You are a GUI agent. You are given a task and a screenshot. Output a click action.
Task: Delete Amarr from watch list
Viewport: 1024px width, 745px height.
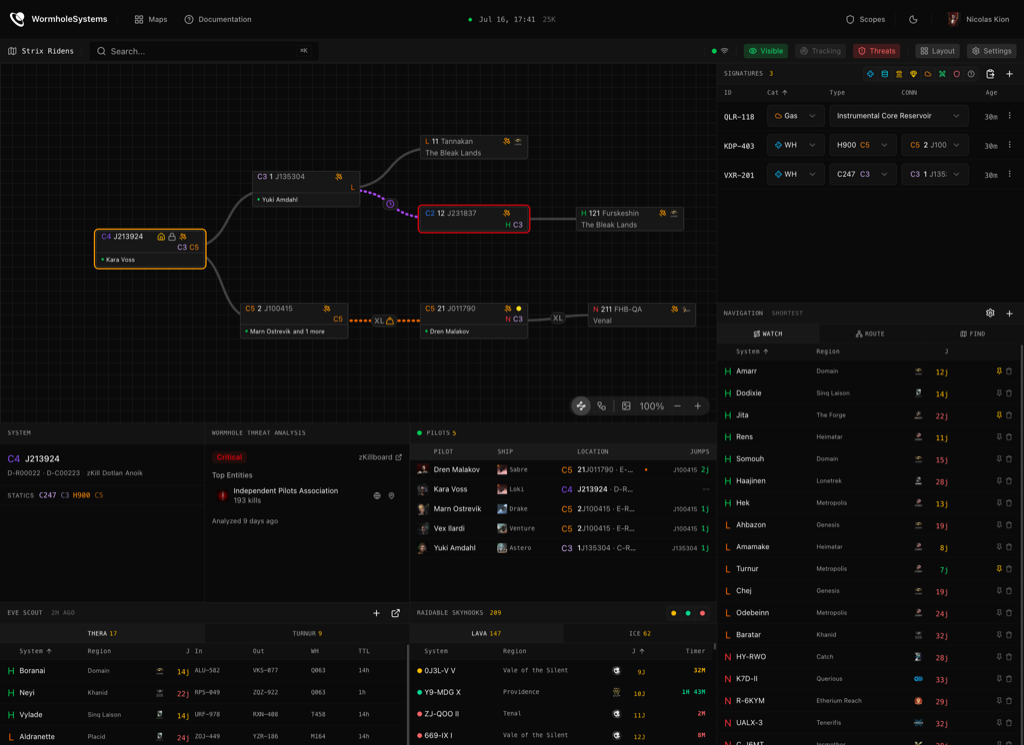(x=1009, y=372)
